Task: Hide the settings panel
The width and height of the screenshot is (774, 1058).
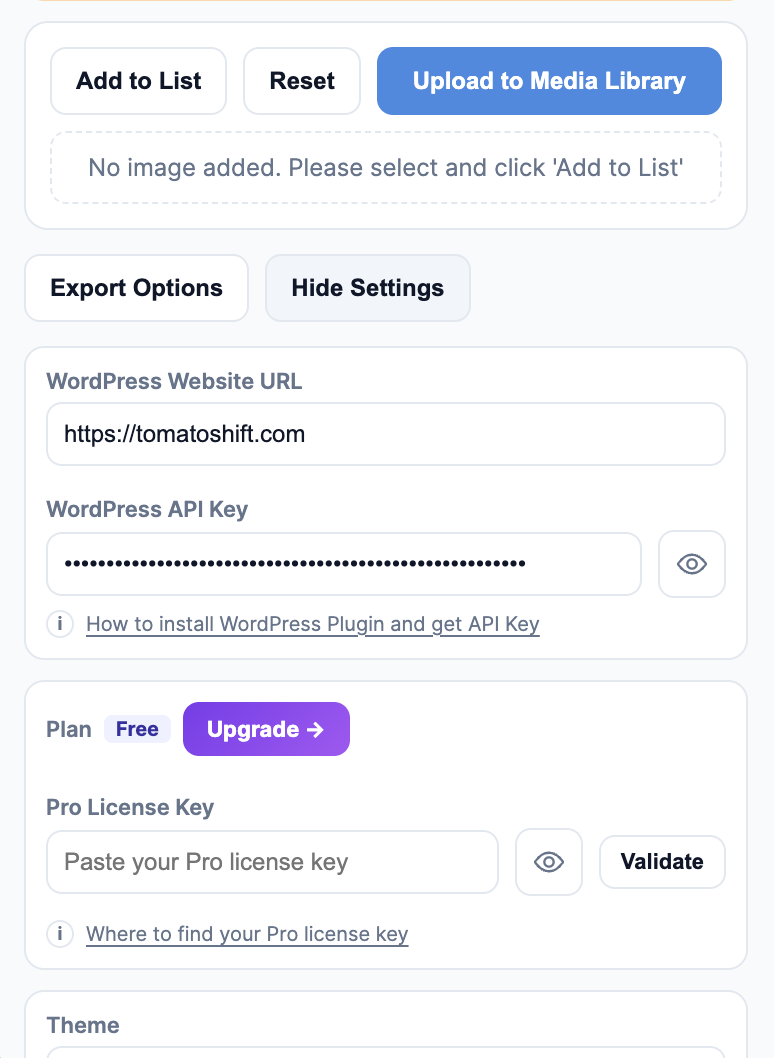Action: (367, 288)
